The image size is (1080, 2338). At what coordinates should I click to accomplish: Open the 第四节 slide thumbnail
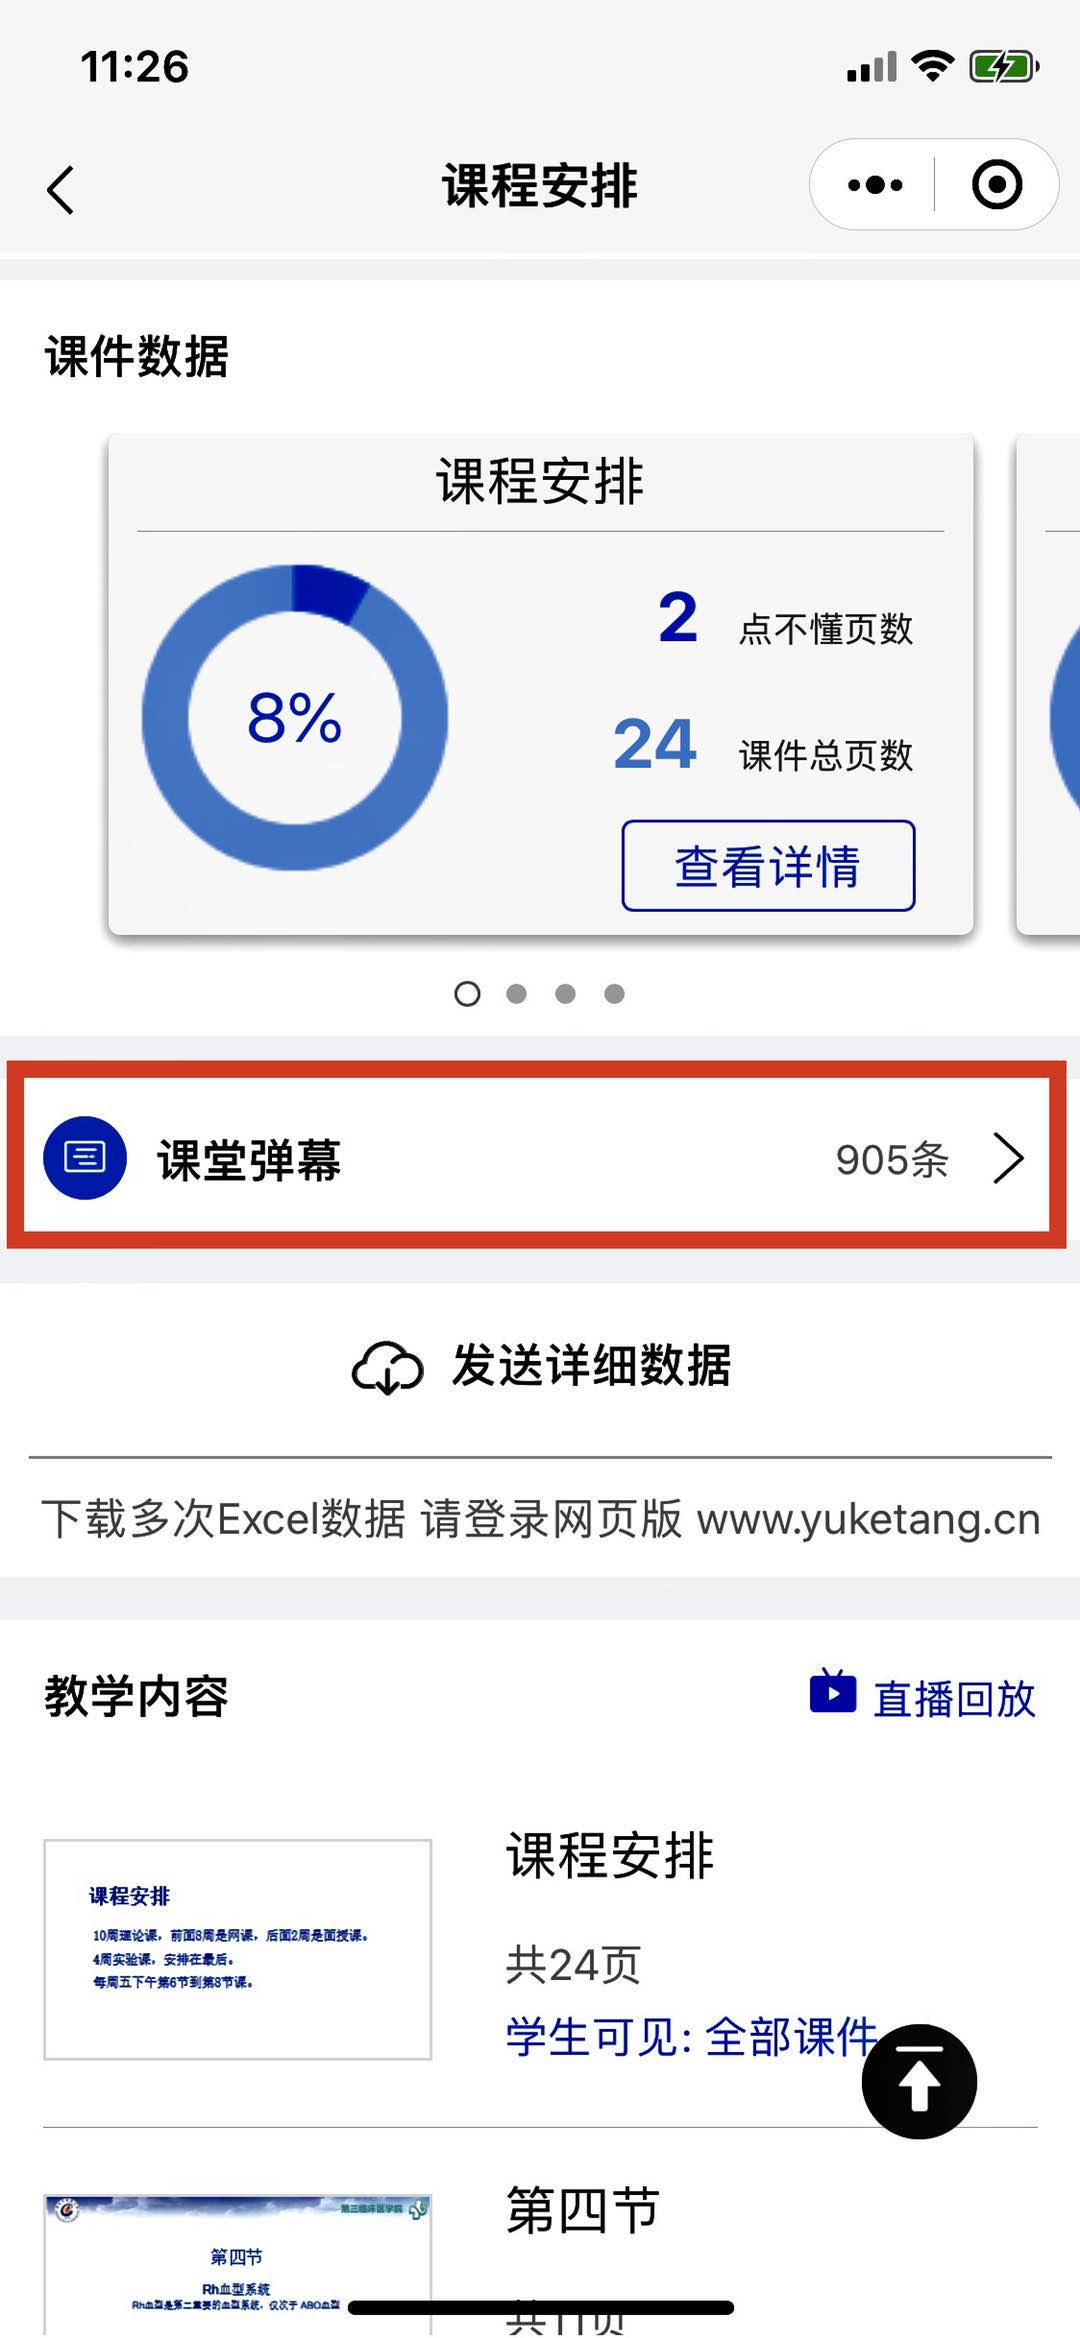[238, 2265]
